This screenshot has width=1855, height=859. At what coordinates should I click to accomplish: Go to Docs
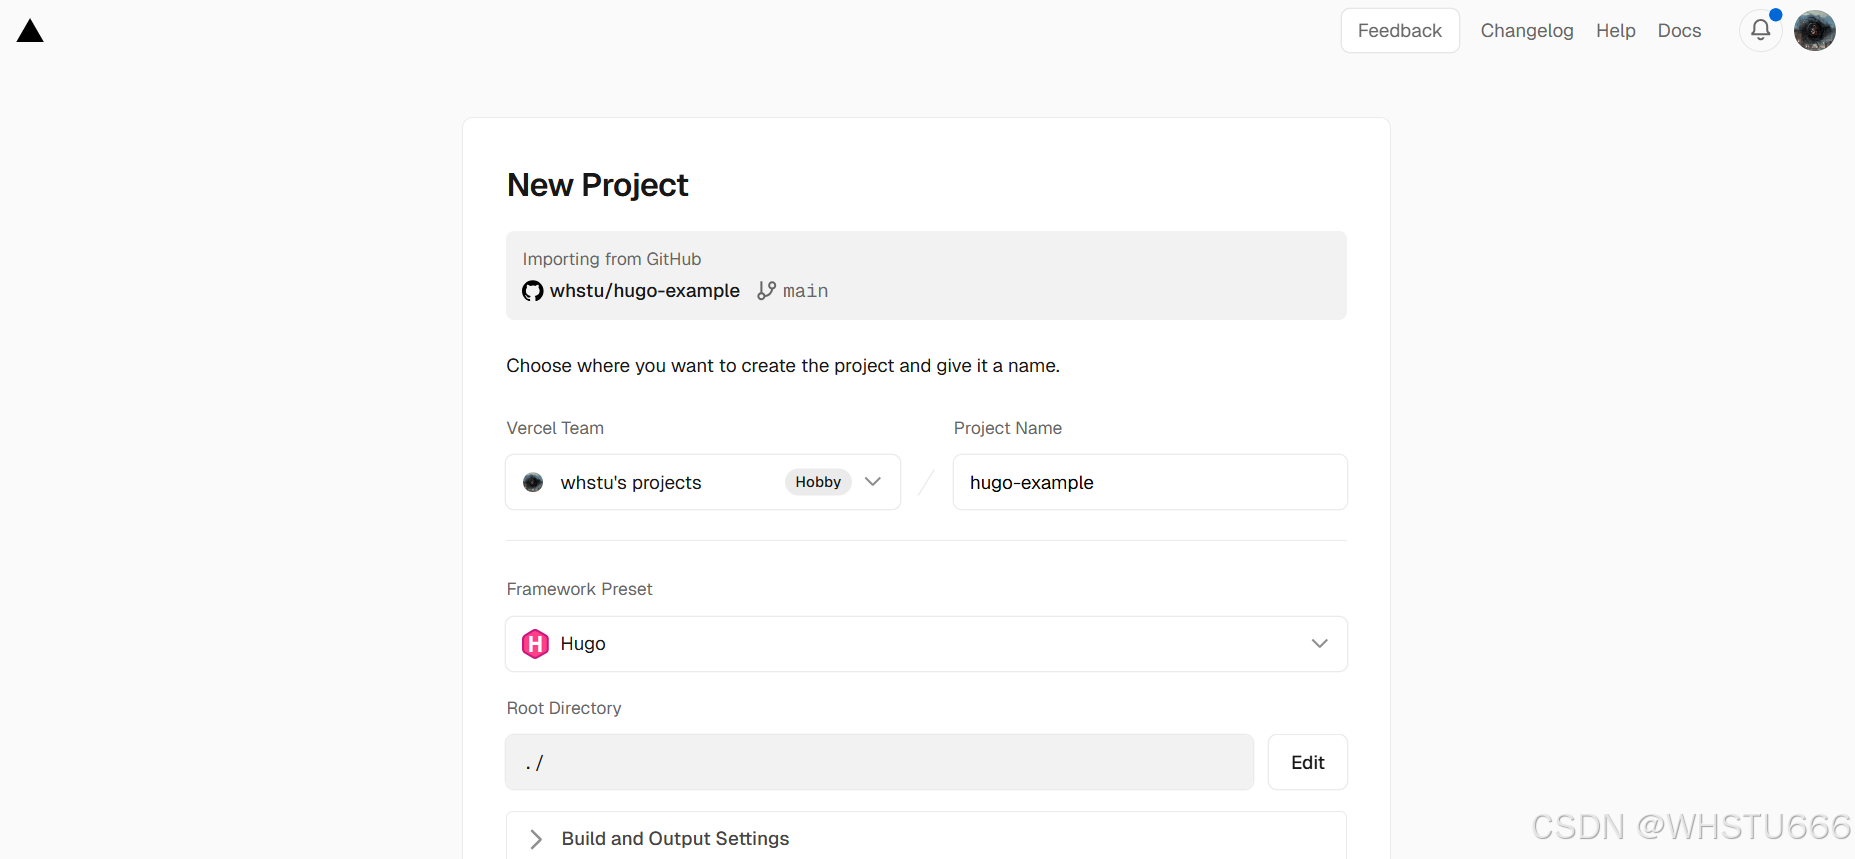click(x=1679, y=31)
